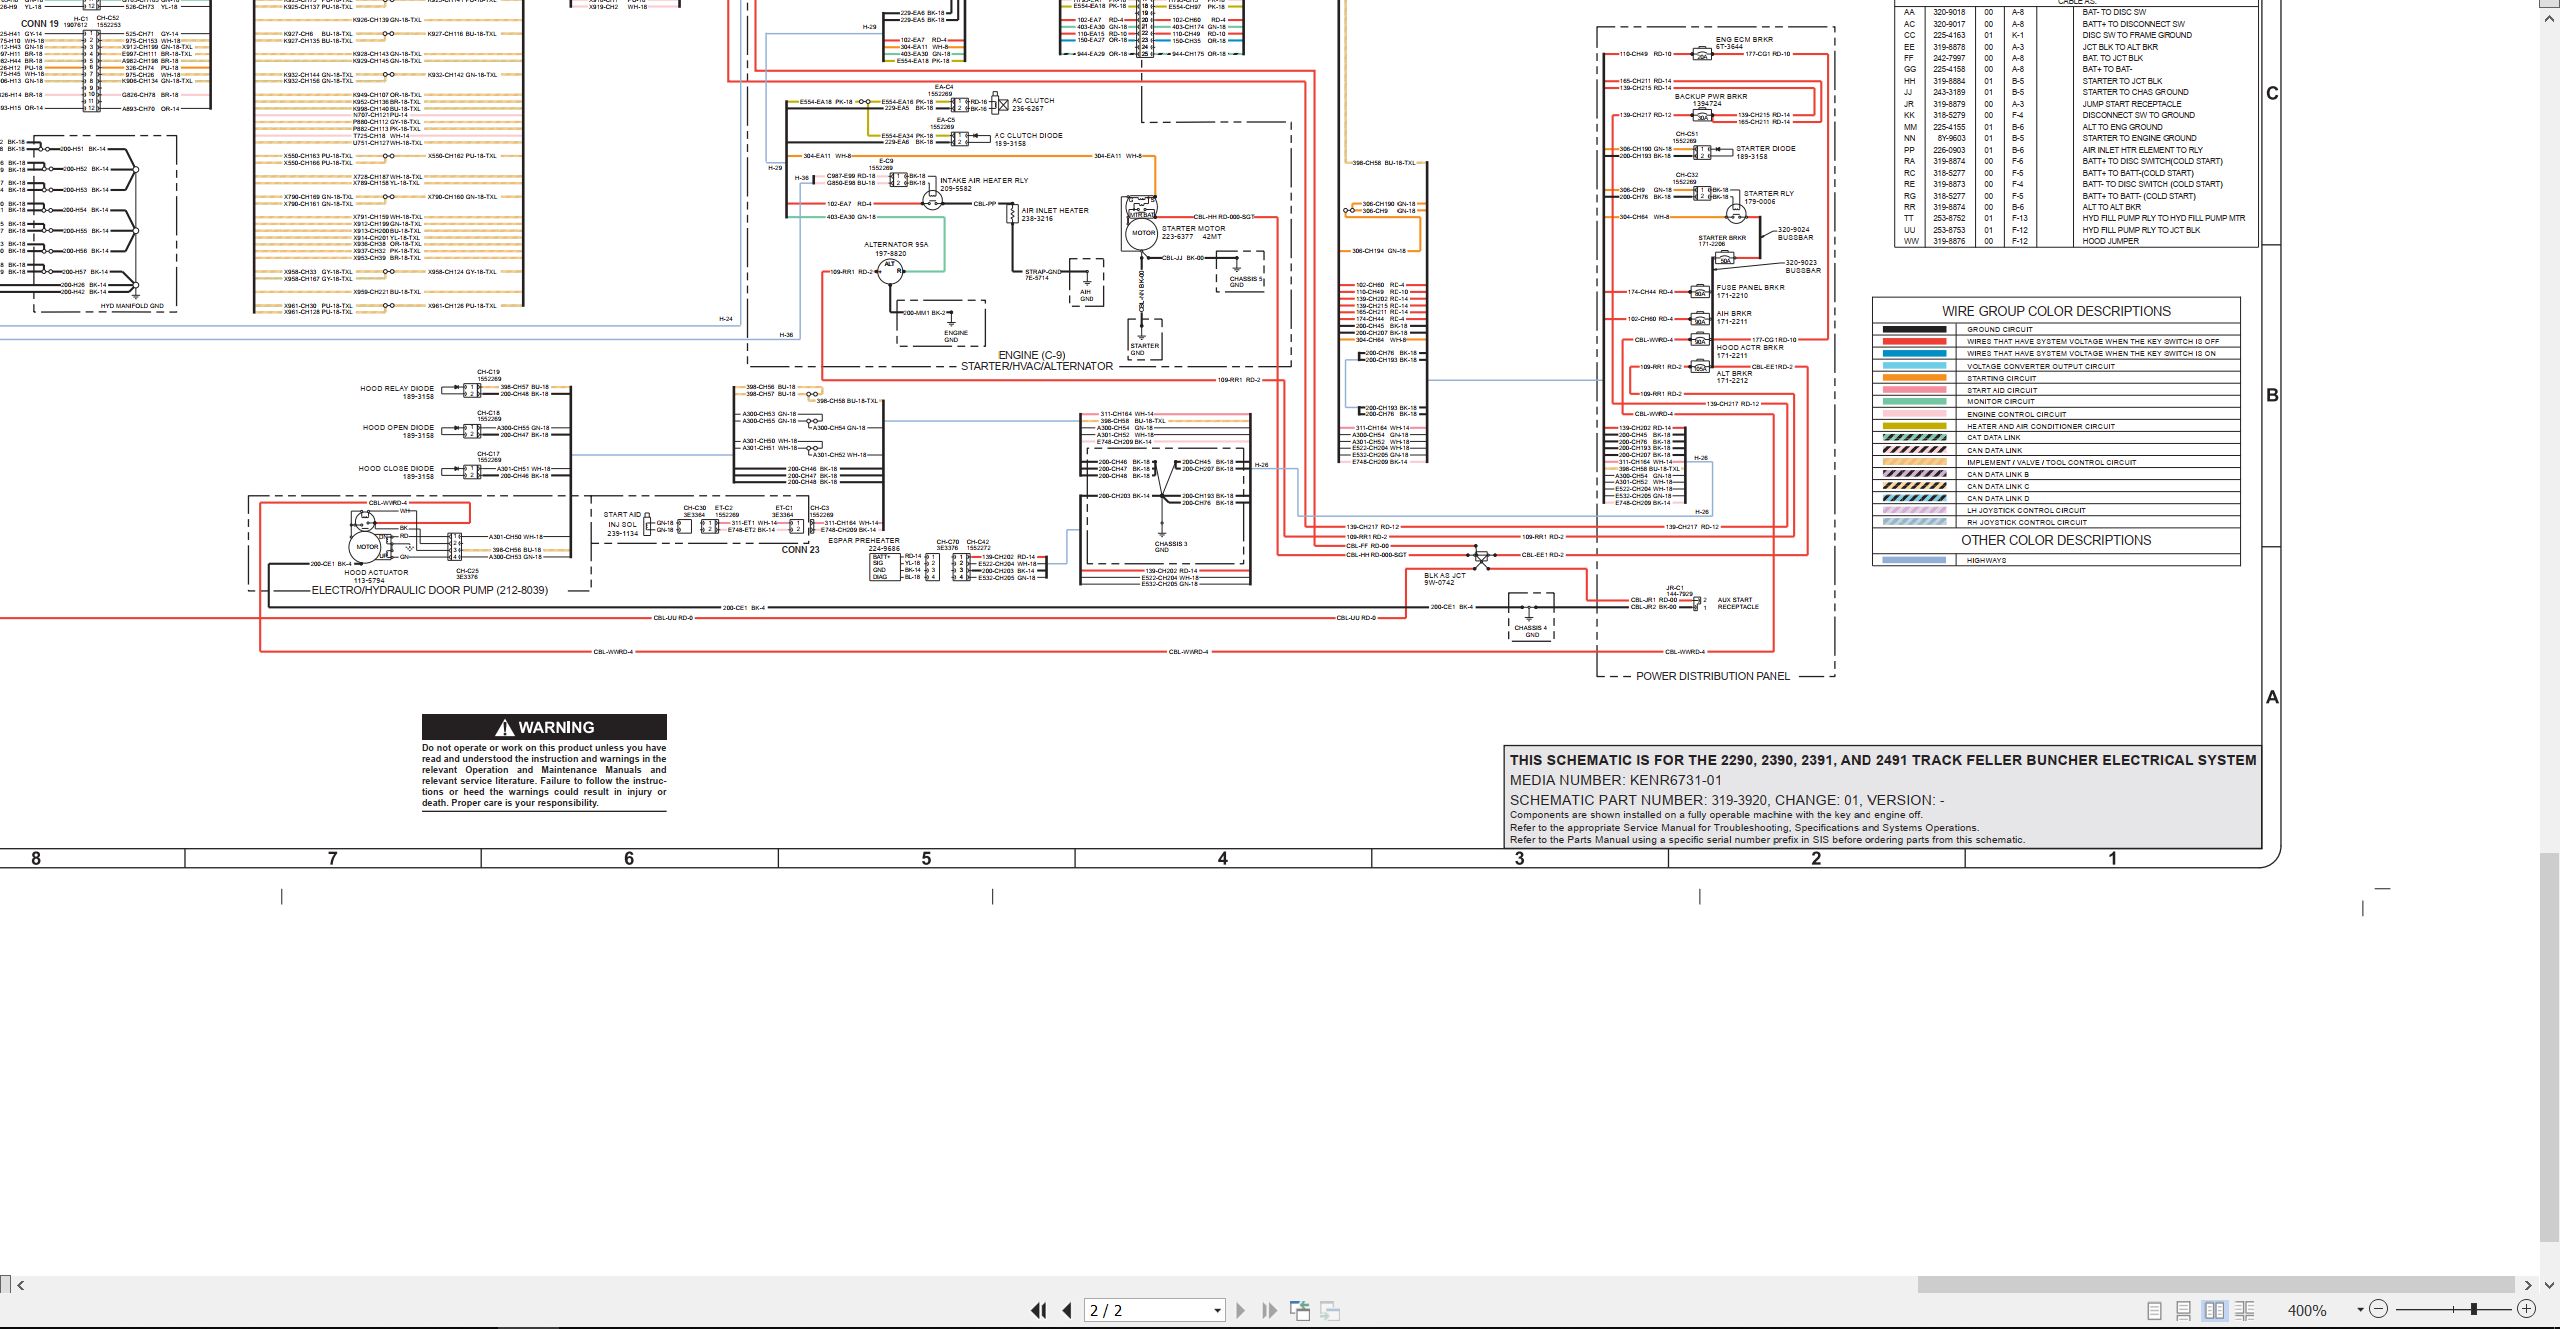
Task: Click grid column number 5 on the border
Action: [x=926, y=858]
